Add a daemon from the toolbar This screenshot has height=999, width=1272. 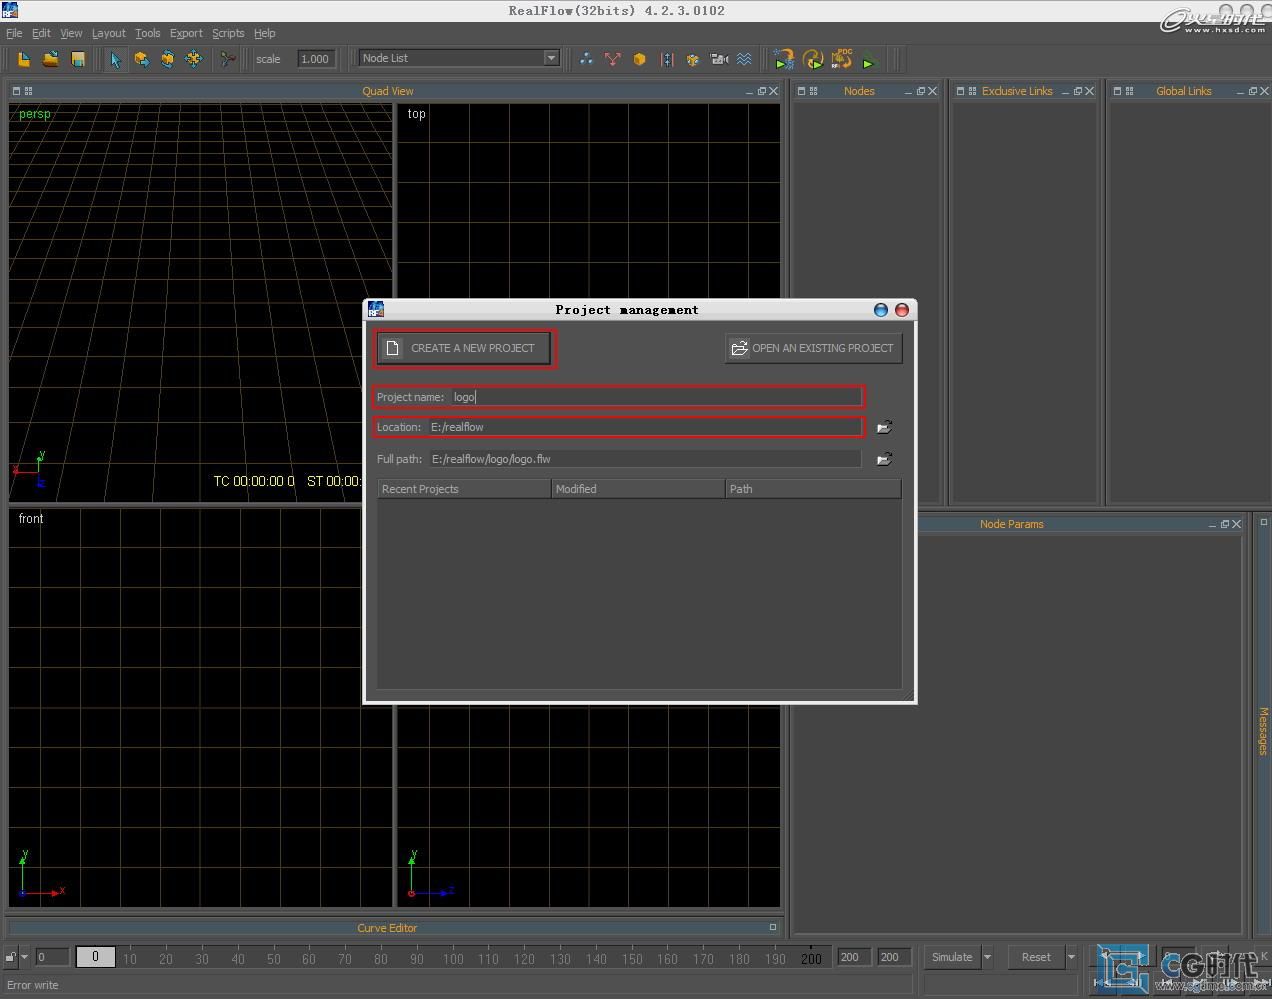613,59
